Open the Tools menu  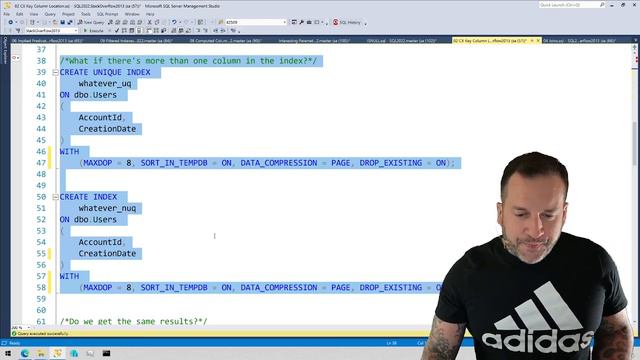[86, 14]
